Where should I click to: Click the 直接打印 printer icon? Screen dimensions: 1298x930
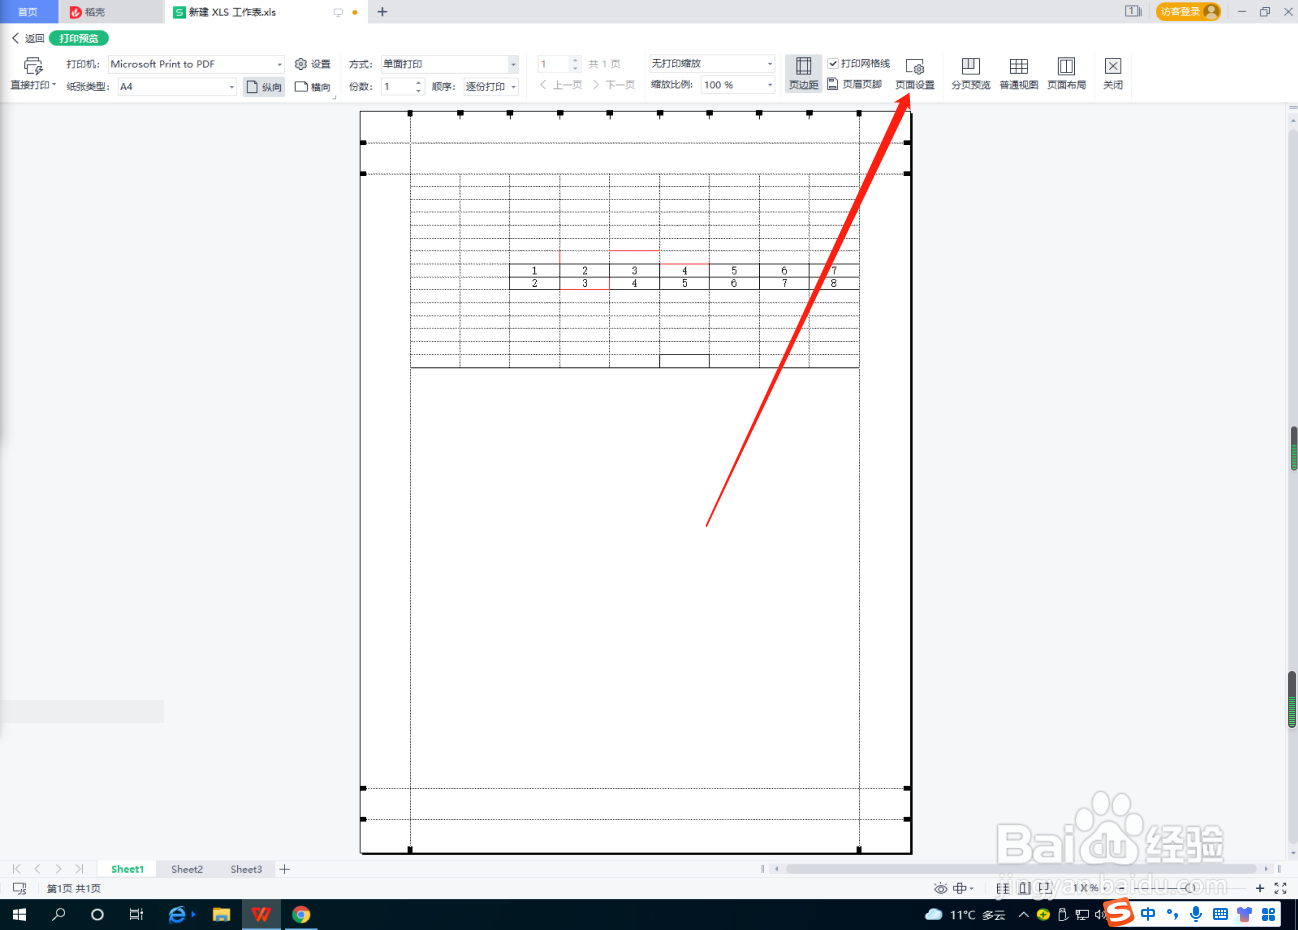[x=33, y=66]
